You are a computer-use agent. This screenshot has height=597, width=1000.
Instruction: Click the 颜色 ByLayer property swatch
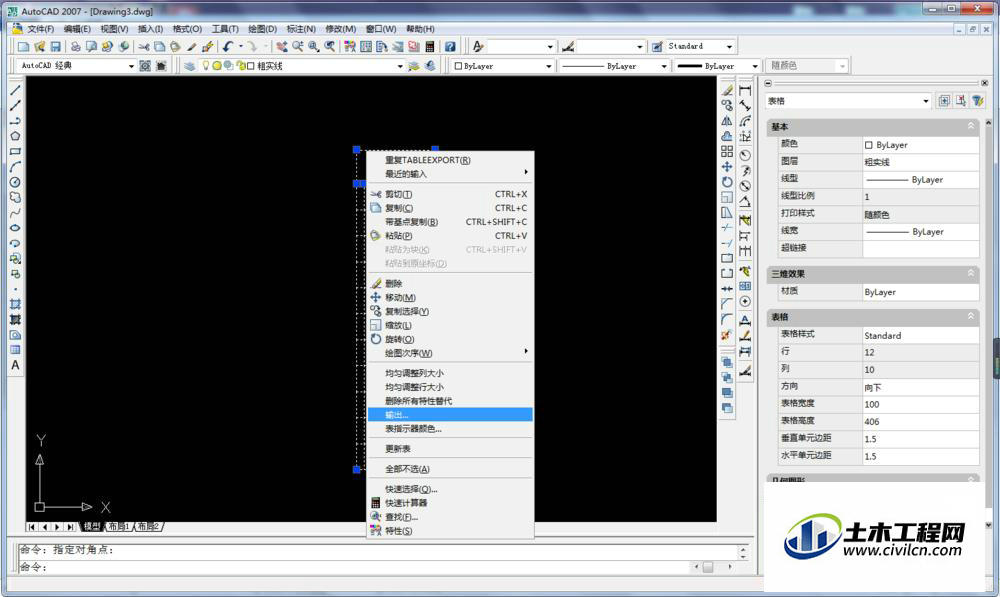868,145
